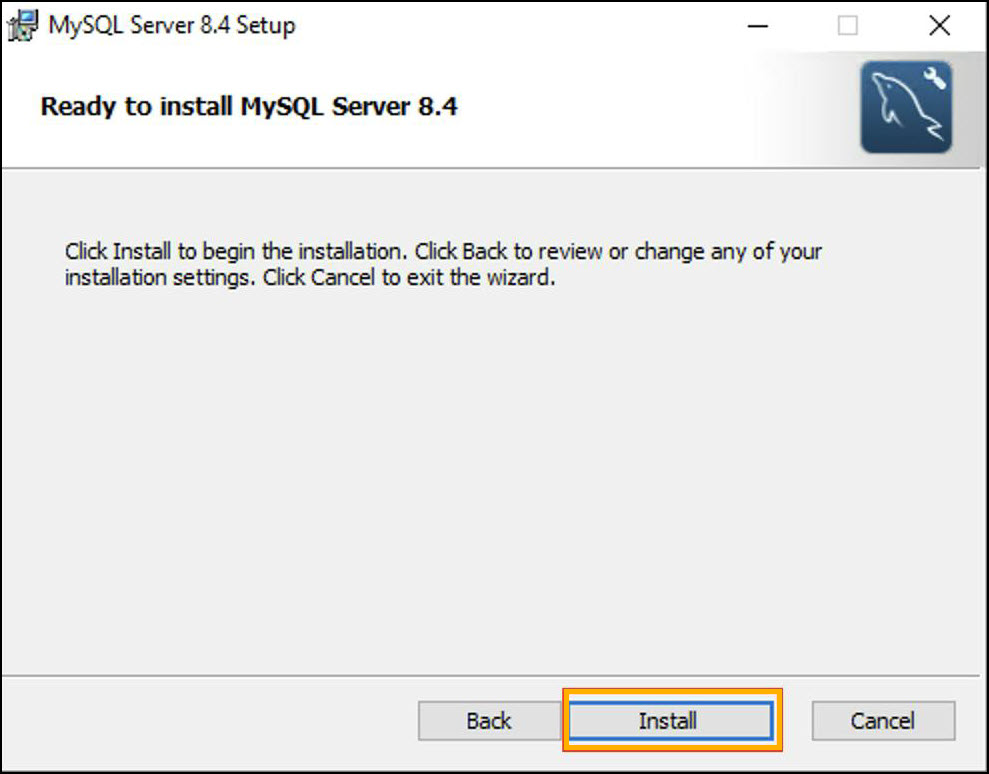Screen dimensions: 989x774
Task: Close the MySQL Server Setup window
Action: (939, 27)
